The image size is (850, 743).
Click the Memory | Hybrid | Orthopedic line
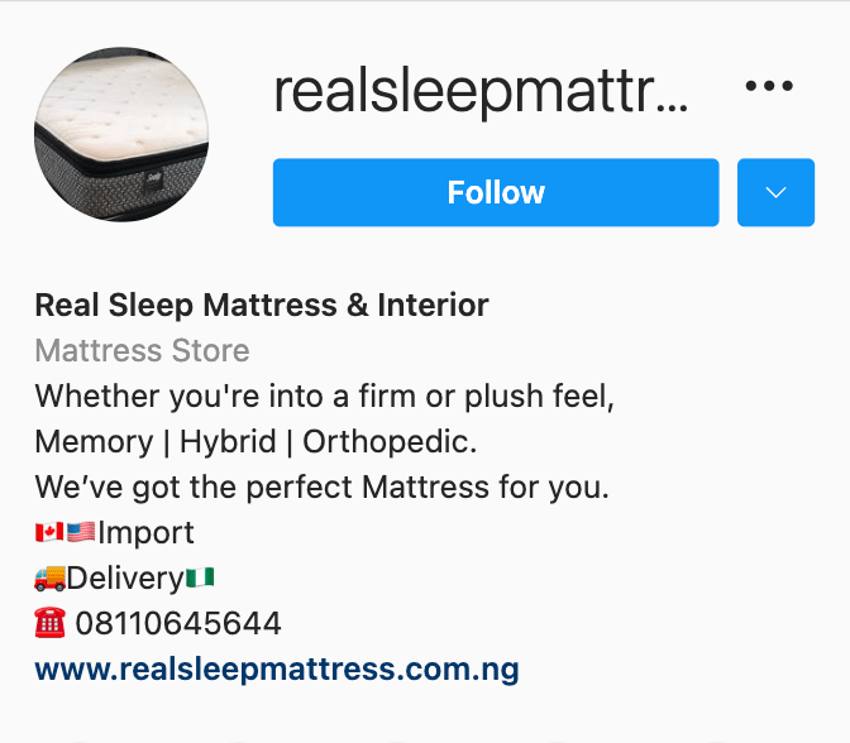click(256, 442)
